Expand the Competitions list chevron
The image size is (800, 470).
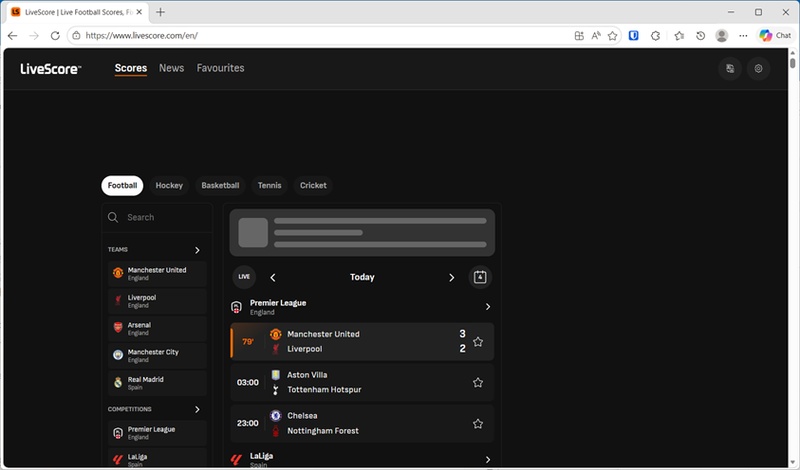click(x=197, y=409)
